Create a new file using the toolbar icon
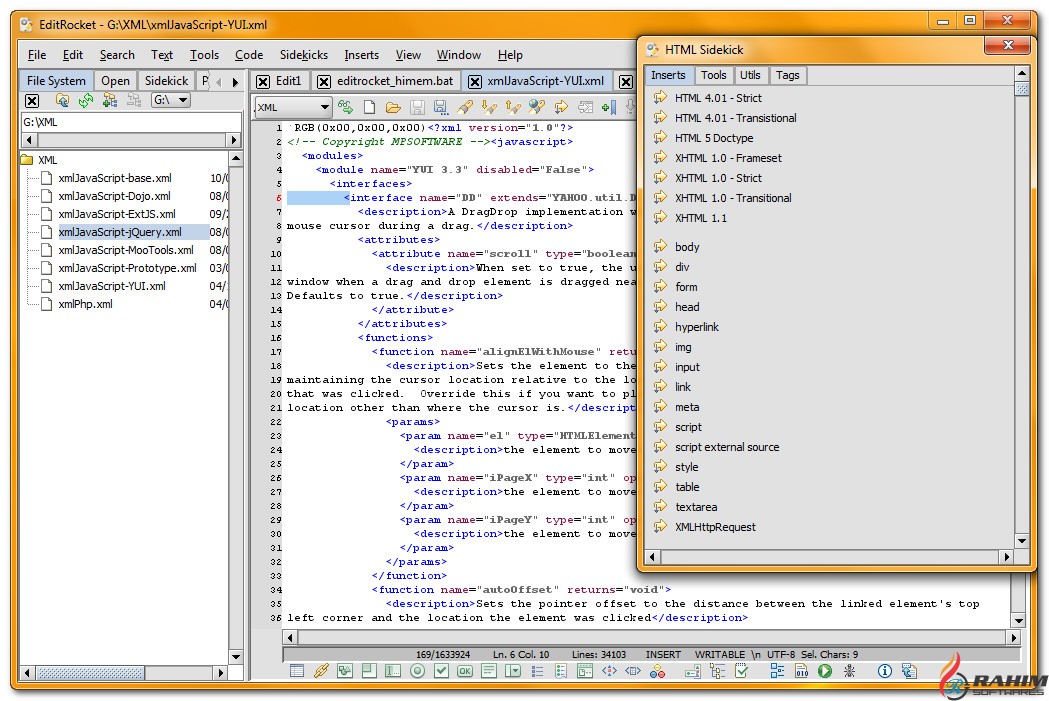The width and height of the screenshot is (1049, 701). click(371, 107)
